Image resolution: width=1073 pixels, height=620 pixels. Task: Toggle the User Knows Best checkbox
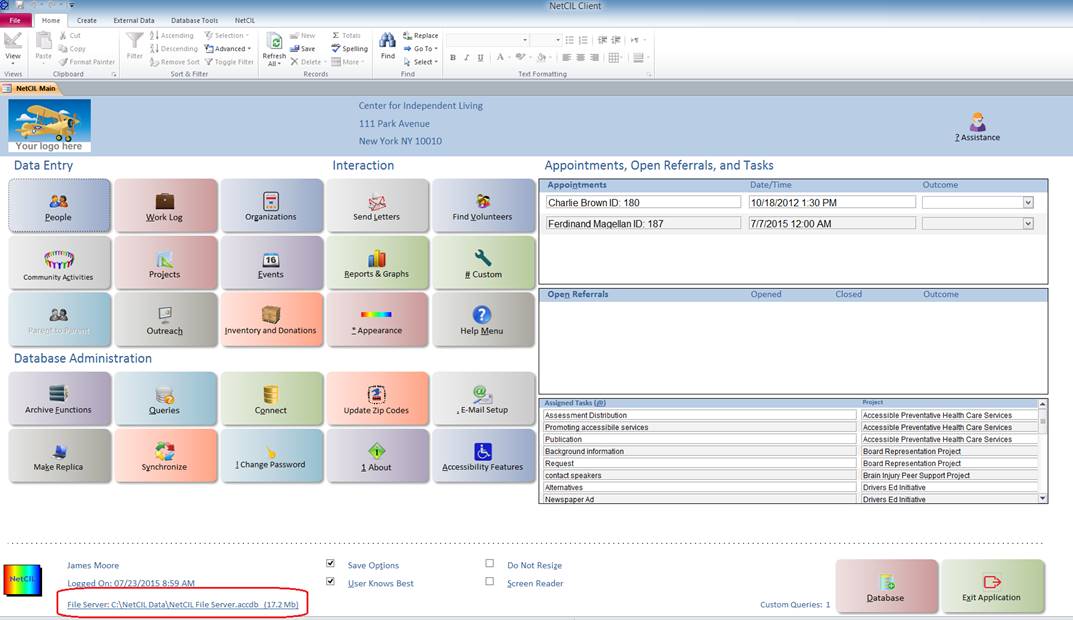[331, 581]
